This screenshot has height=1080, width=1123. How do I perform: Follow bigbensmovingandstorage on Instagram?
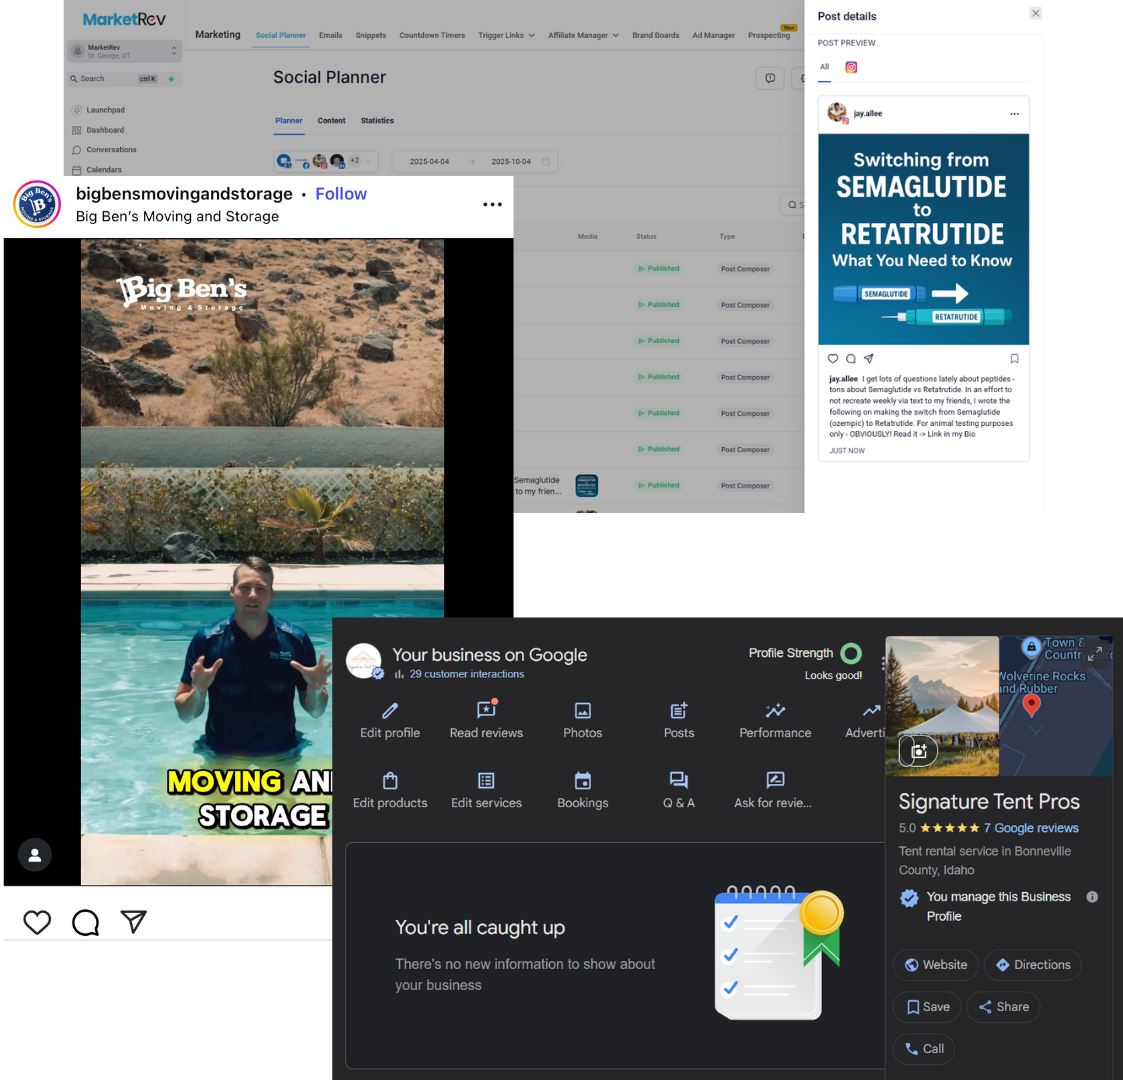coord(341,194)
